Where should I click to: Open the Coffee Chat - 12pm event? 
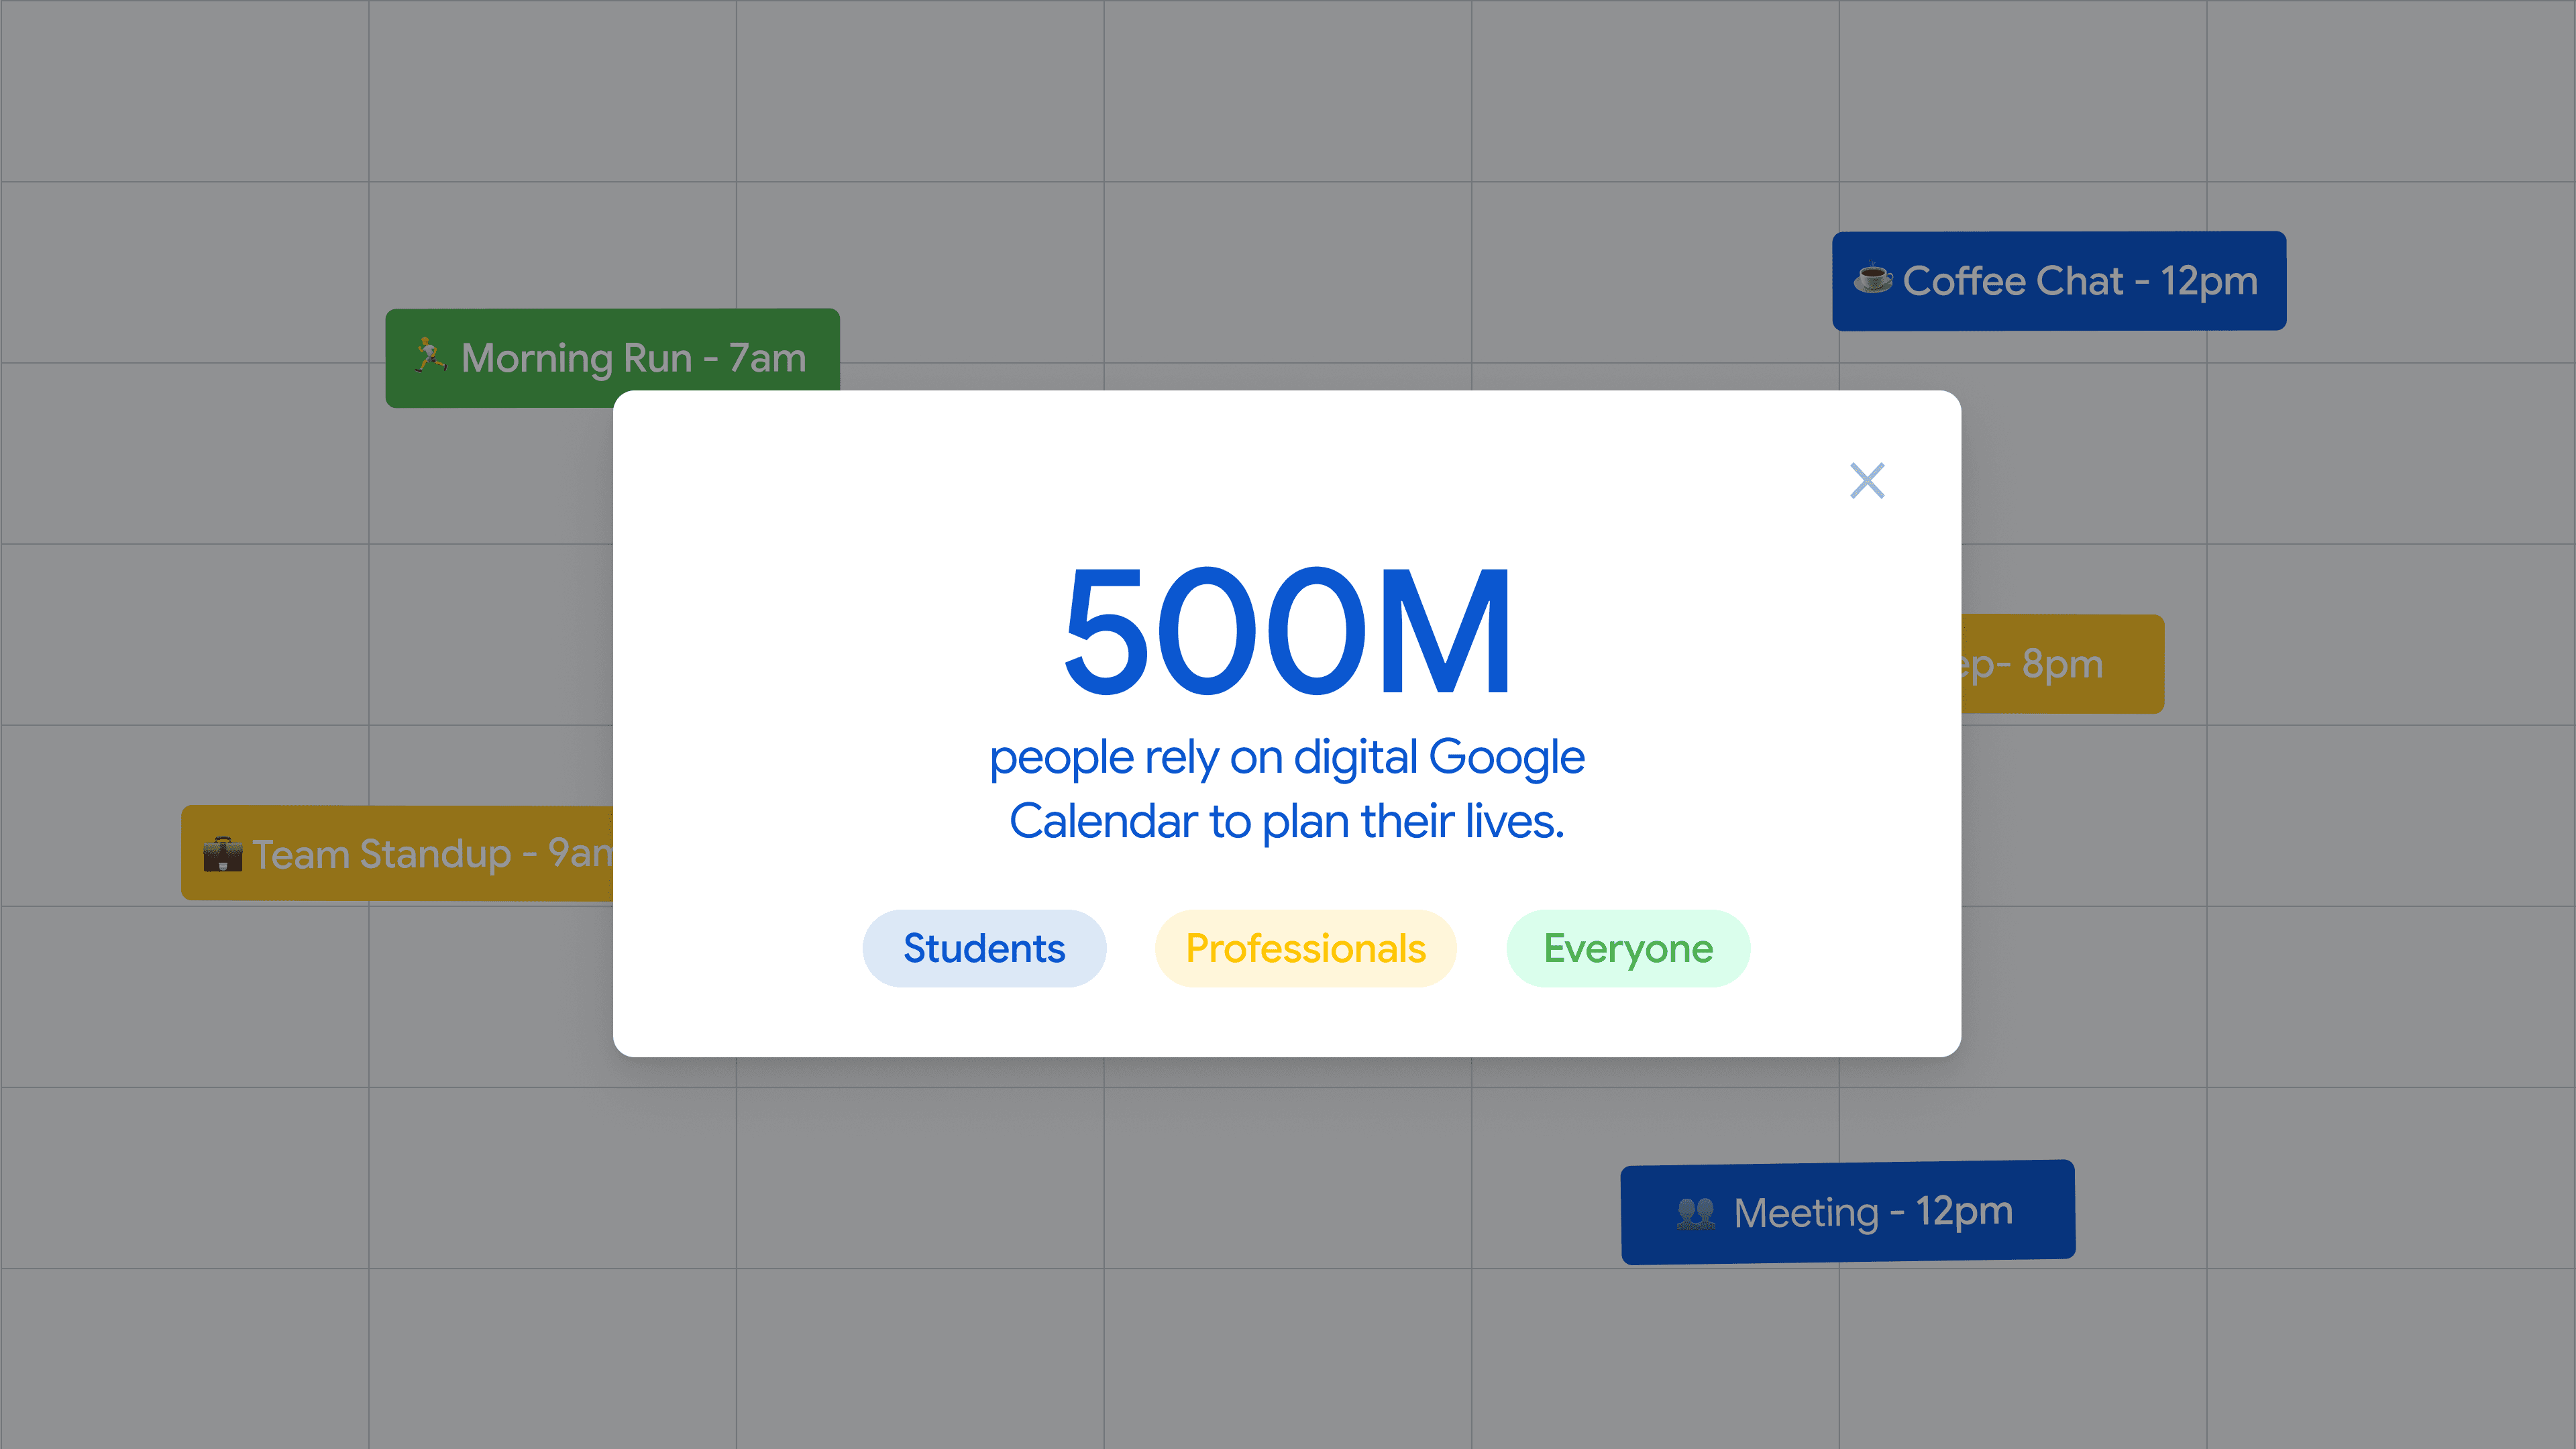2059,281
